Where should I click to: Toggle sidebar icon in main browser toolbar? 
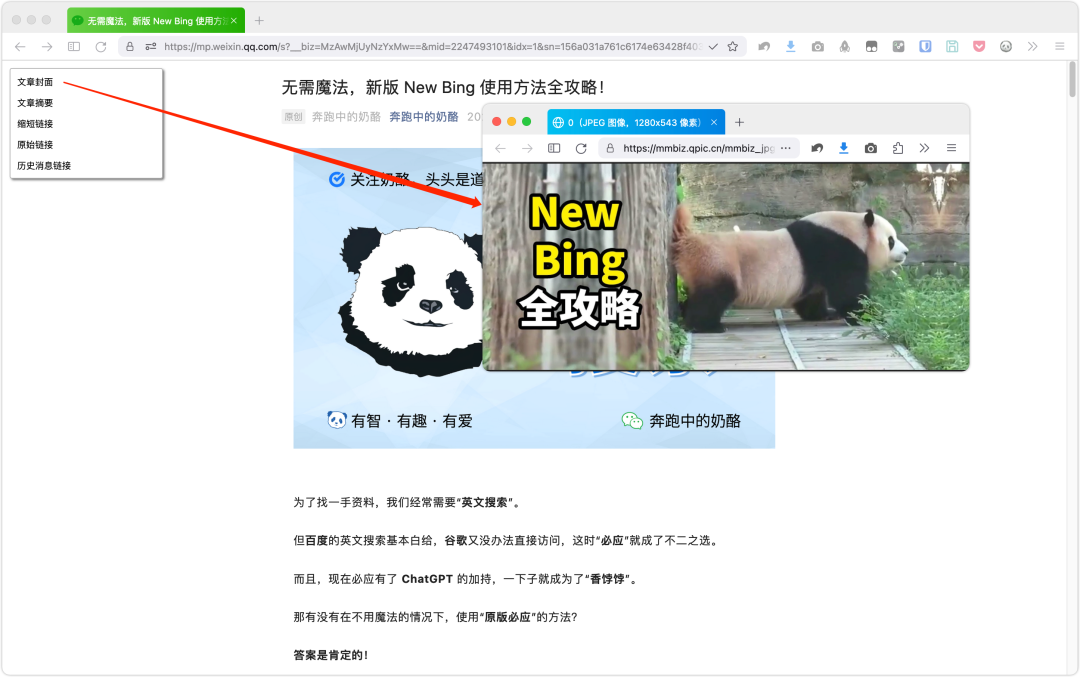pos(74,47)
